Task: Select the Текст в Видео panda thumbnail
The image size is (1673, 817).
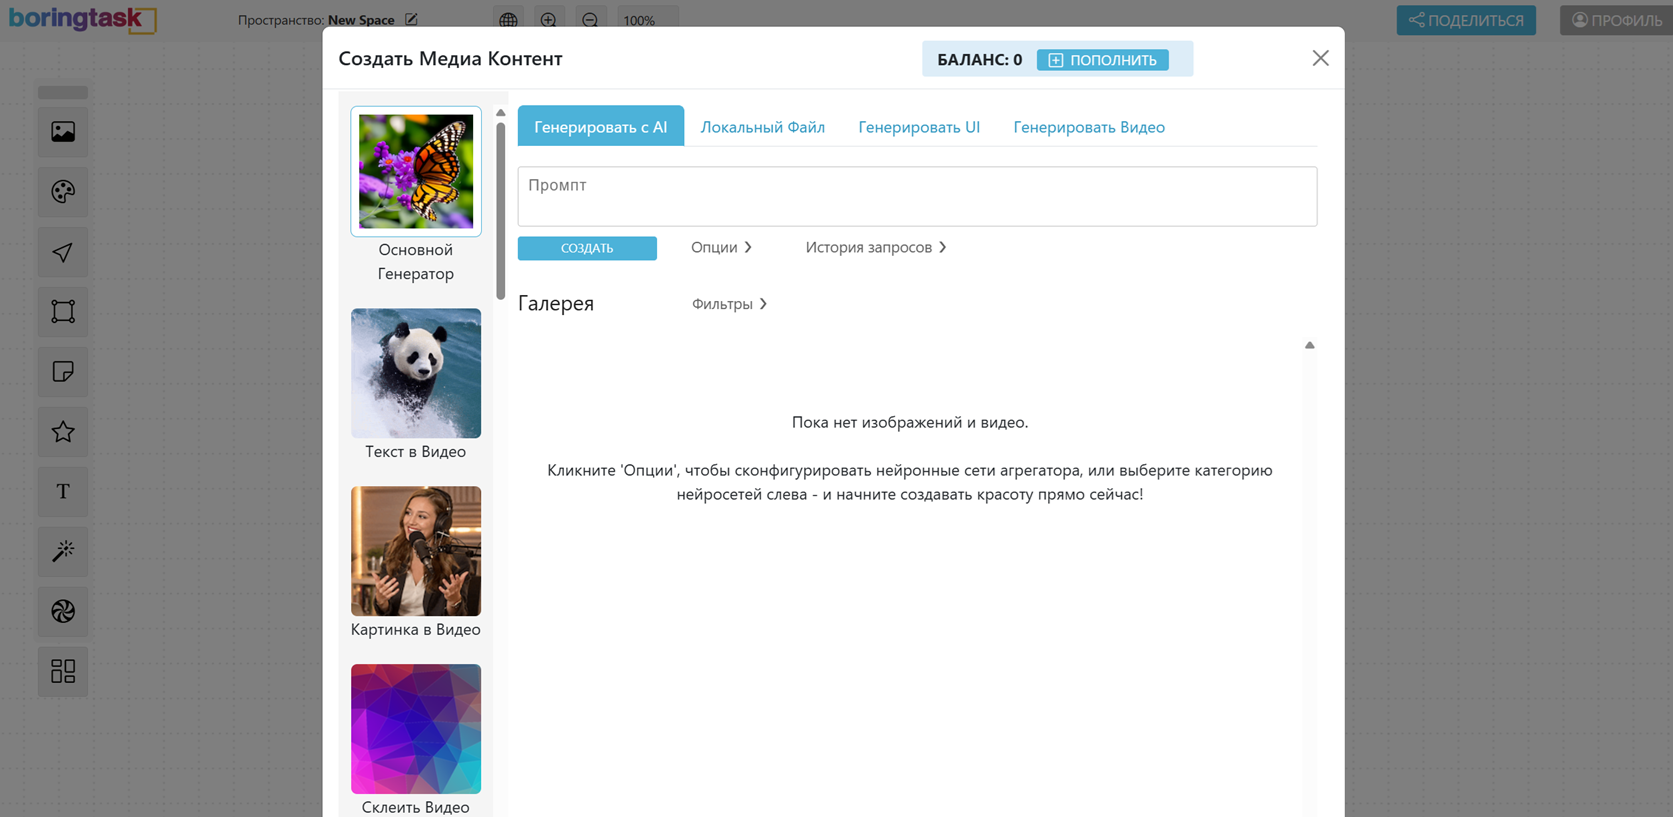Action: pyautogui.click(x=416, y=373)
